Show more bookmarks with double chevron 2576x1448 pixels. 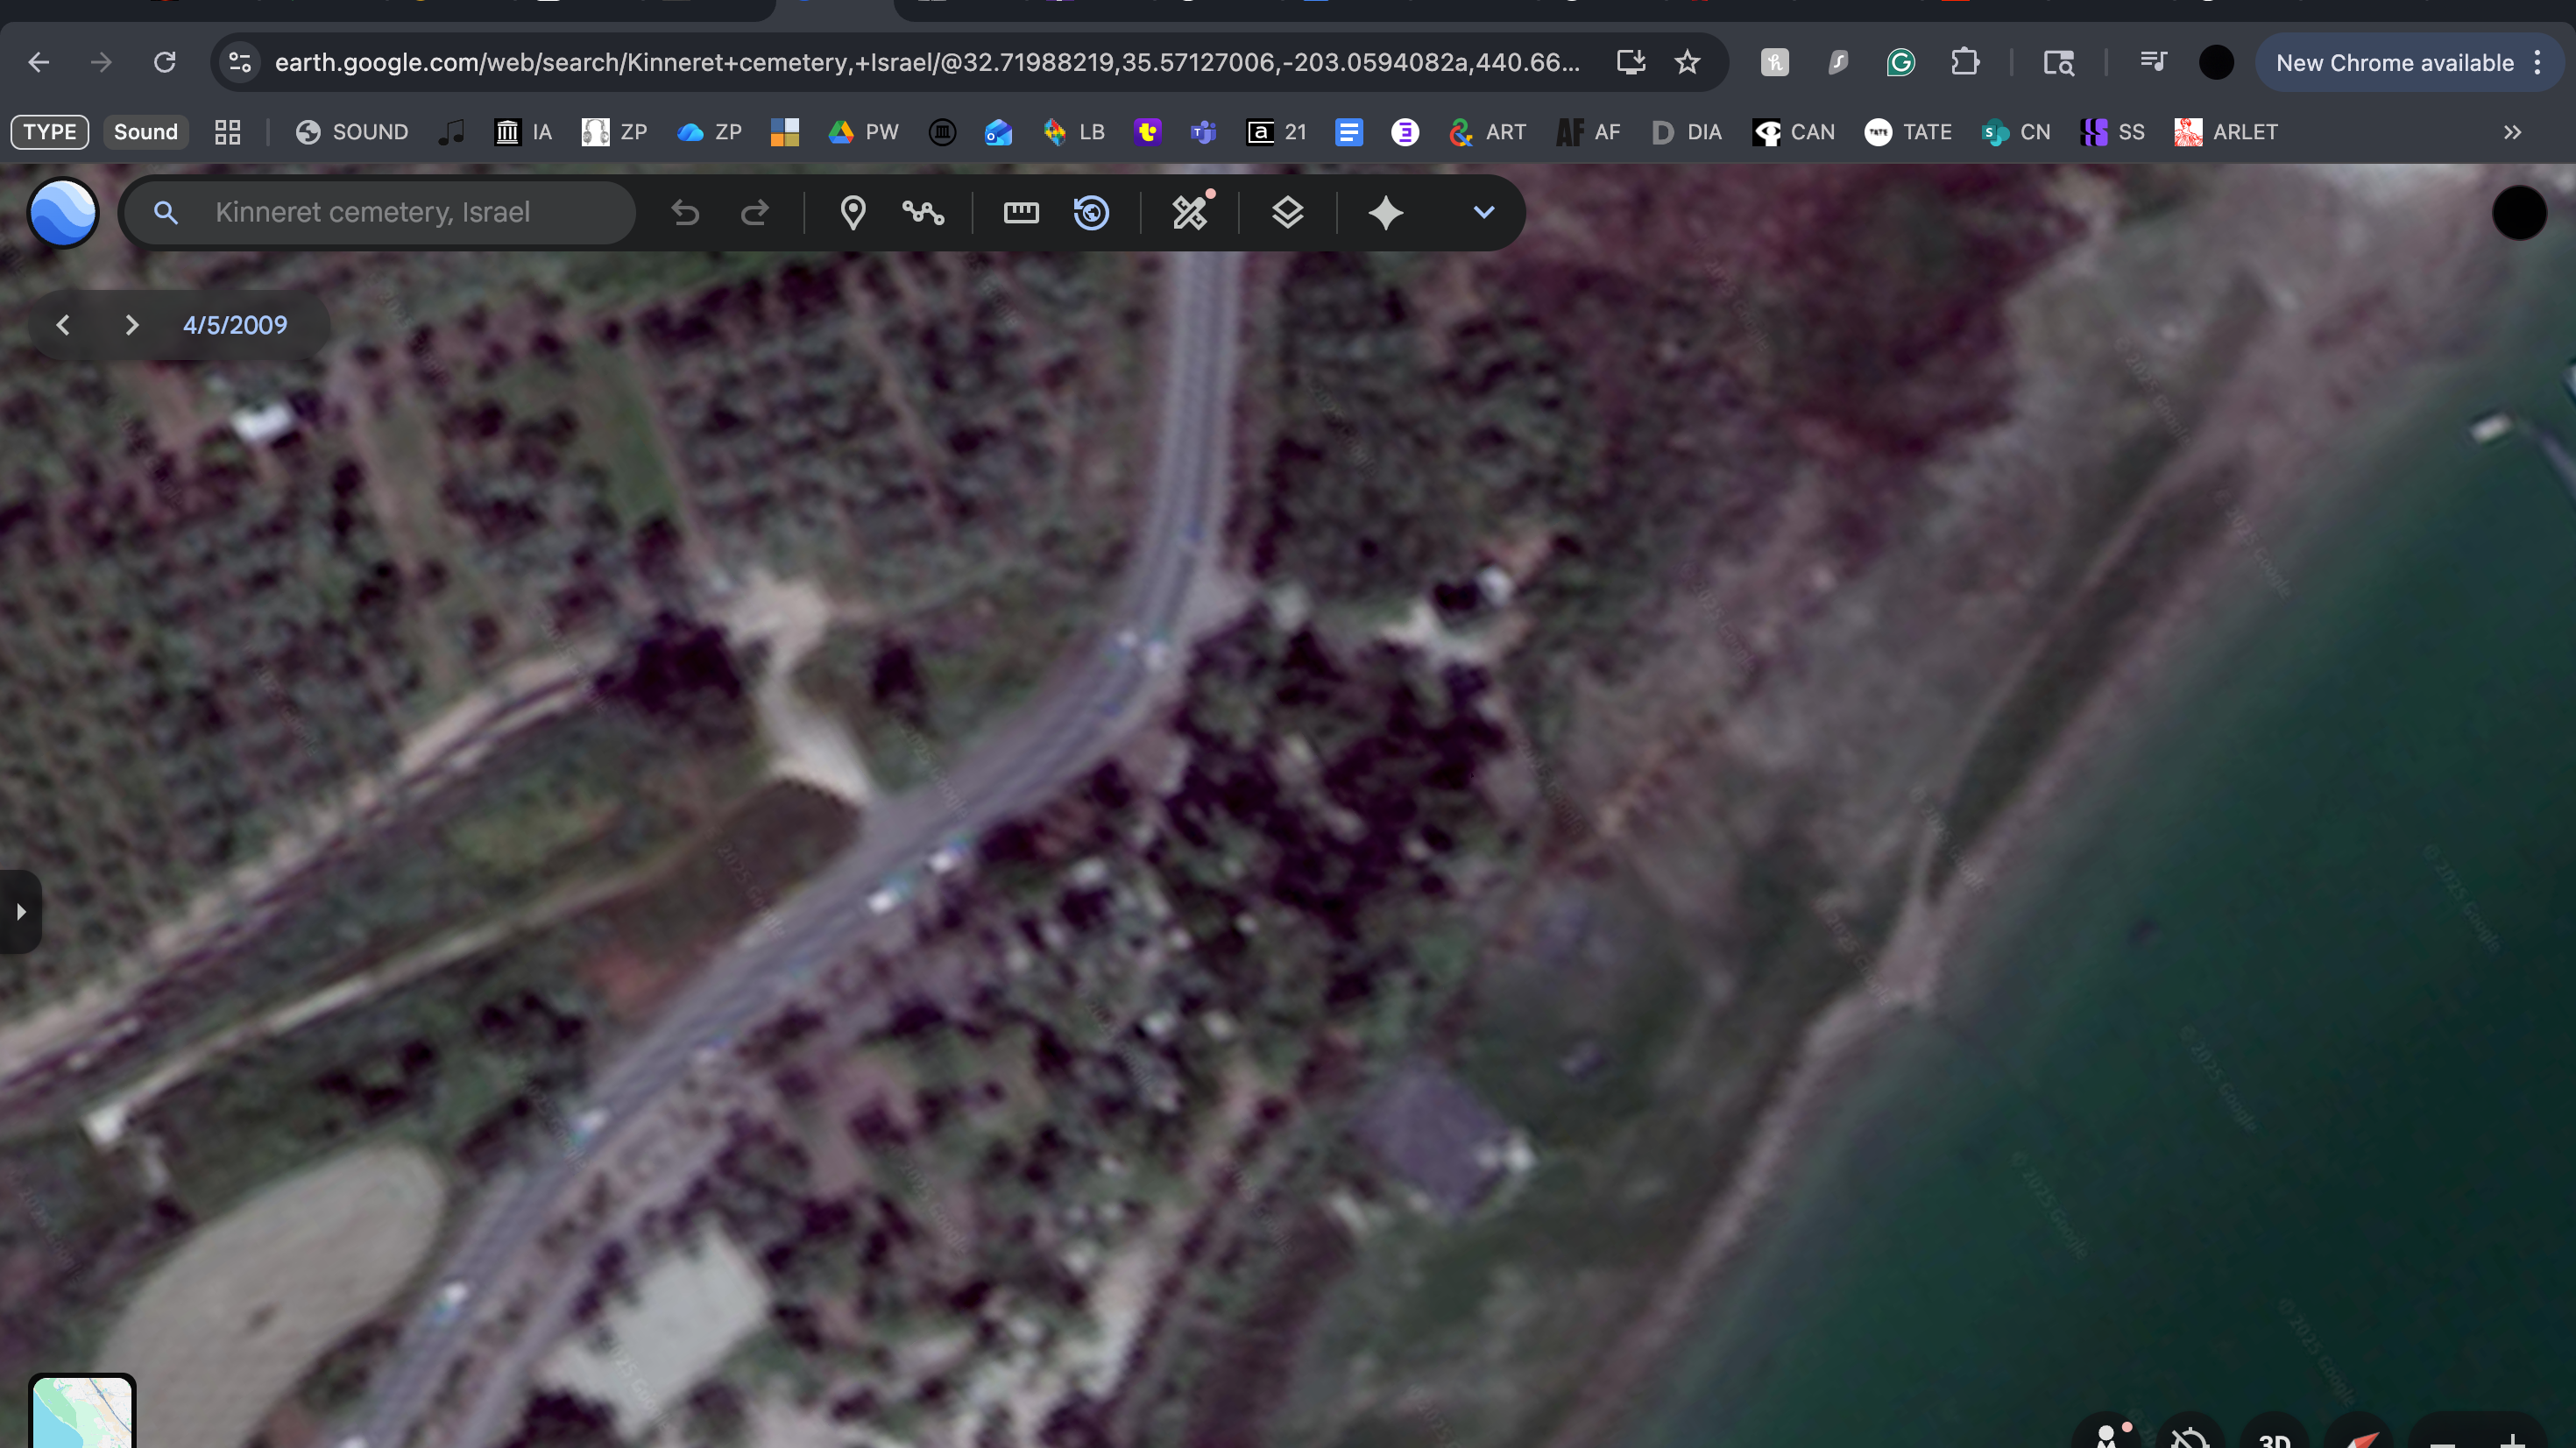pyautogui.click(x=2512, y=132)
